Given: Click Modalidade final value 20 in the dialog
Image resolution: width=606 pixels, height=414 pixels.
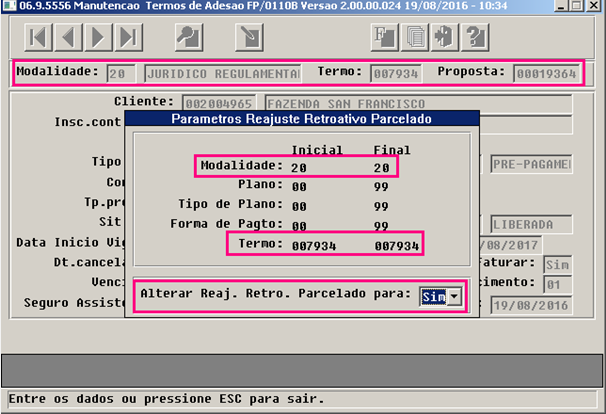Looking at the screenshot, I should coord(381,168).
